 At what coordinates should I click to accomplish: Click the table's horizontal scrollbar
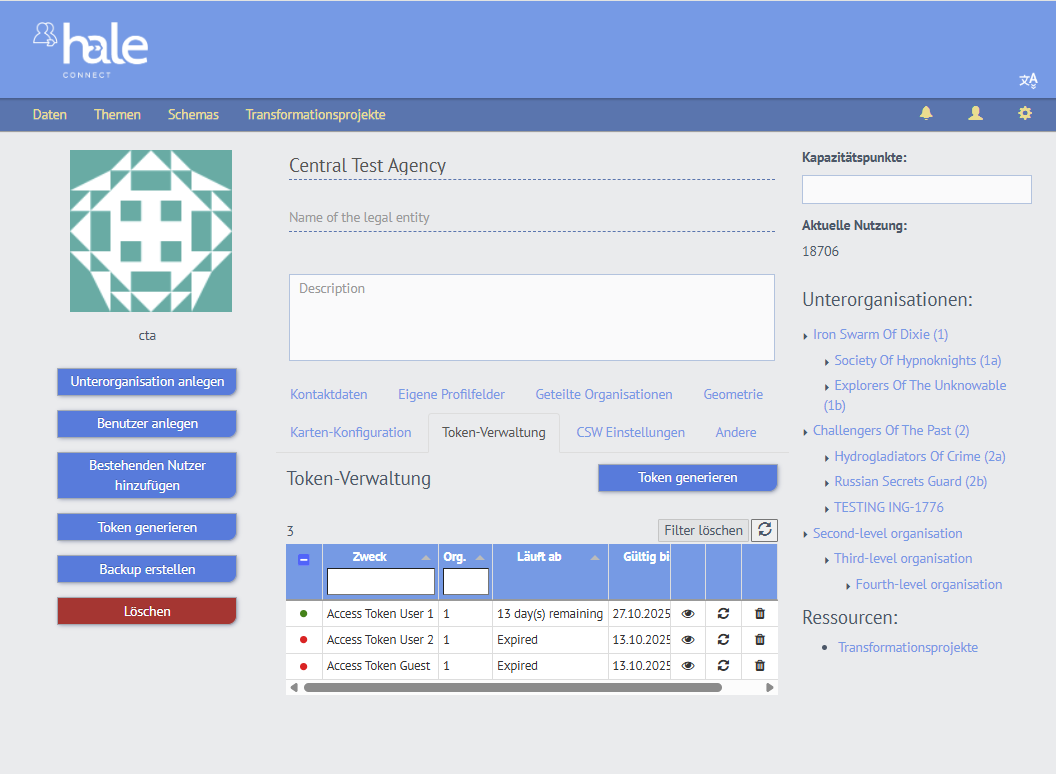(x=512, y=688)
